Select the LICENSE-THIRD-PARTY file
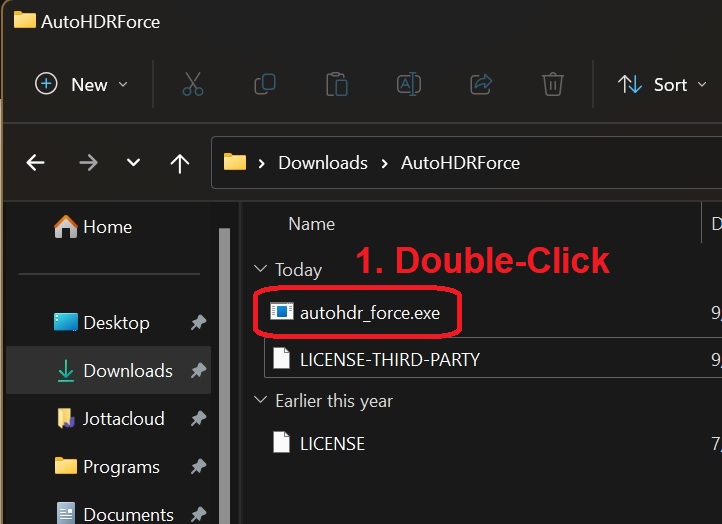The height and width of the screenshot is (524, 722). click(x=389, y=359)
